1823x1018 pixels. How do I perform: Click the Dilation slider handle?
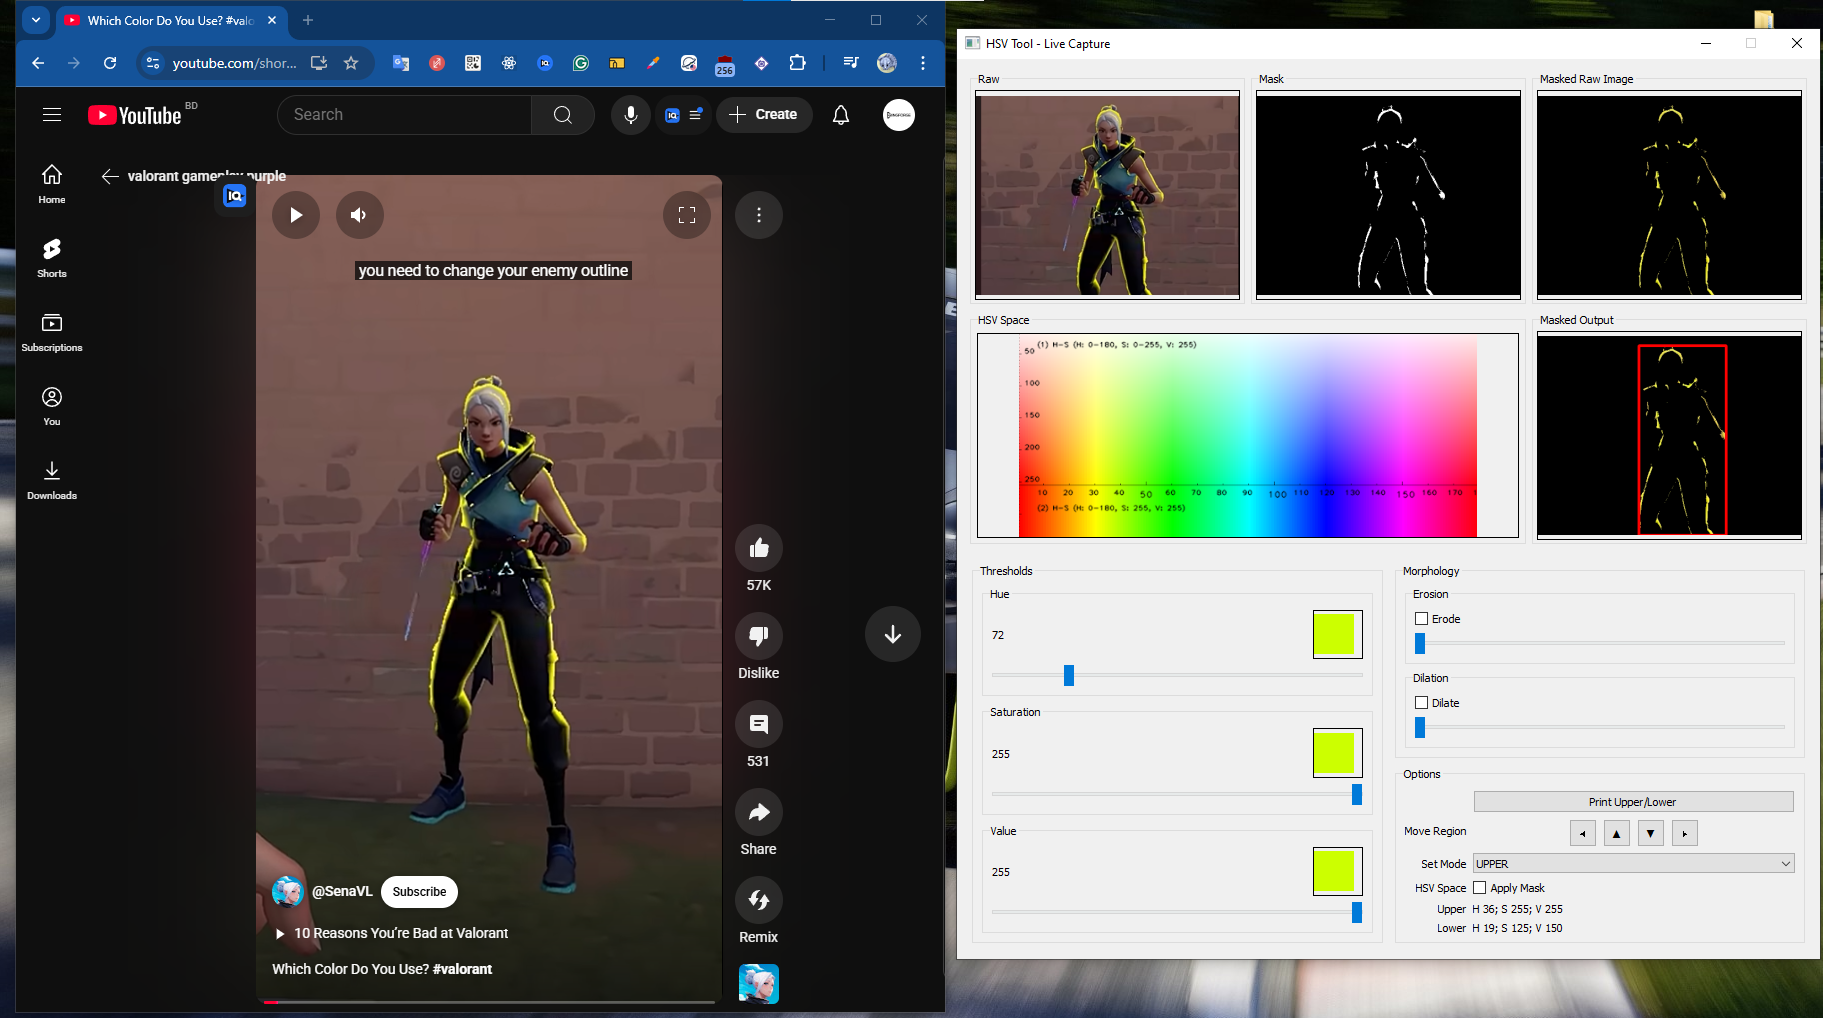click(x=1420, y=727)
